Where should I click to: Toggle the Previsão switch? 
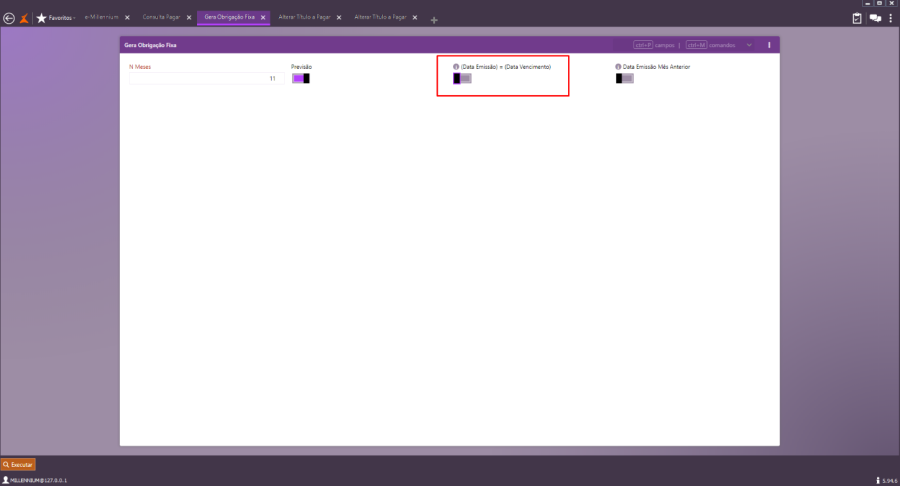pos(301,79)
